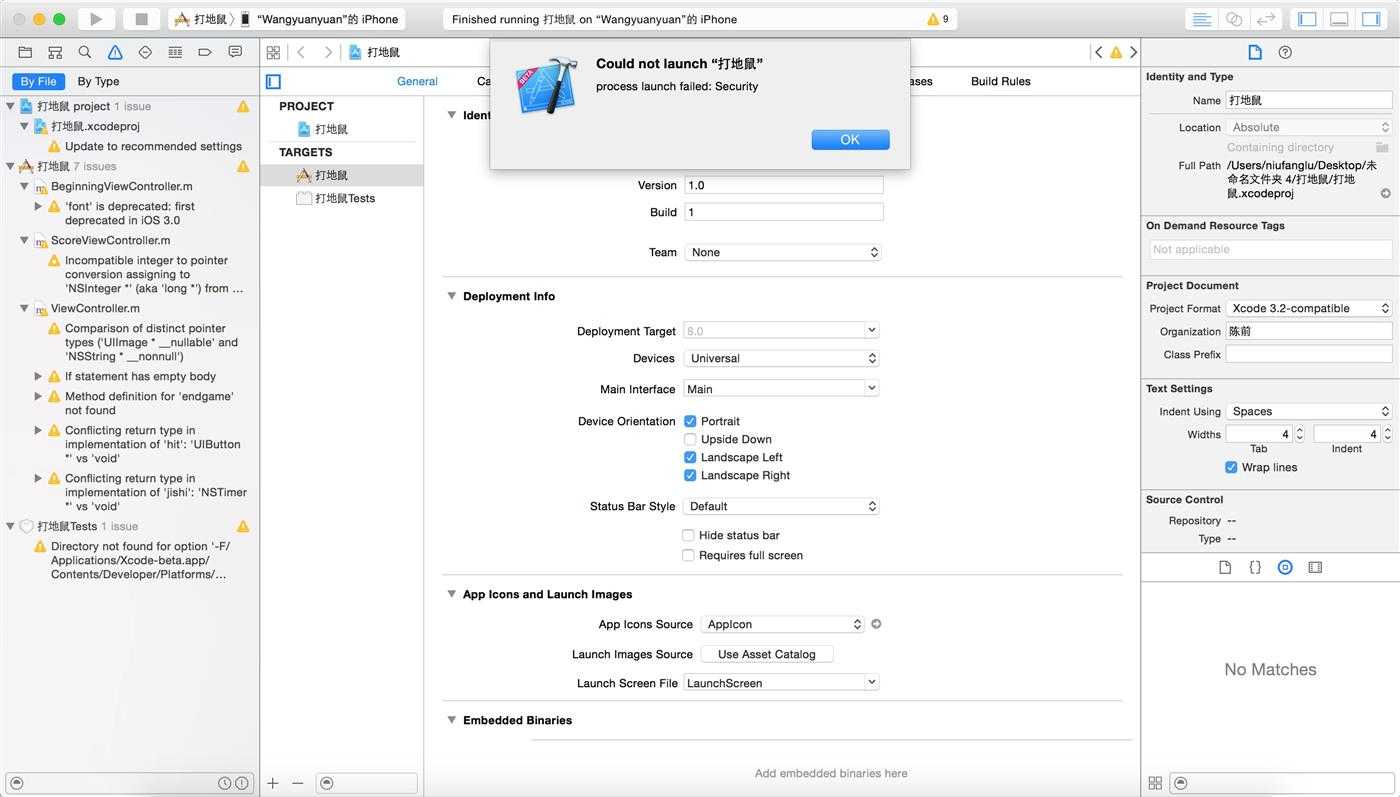The width and height of the screenshot is (1400, 797).
Task: Enable Hide status bar
Action: [688, 535]
